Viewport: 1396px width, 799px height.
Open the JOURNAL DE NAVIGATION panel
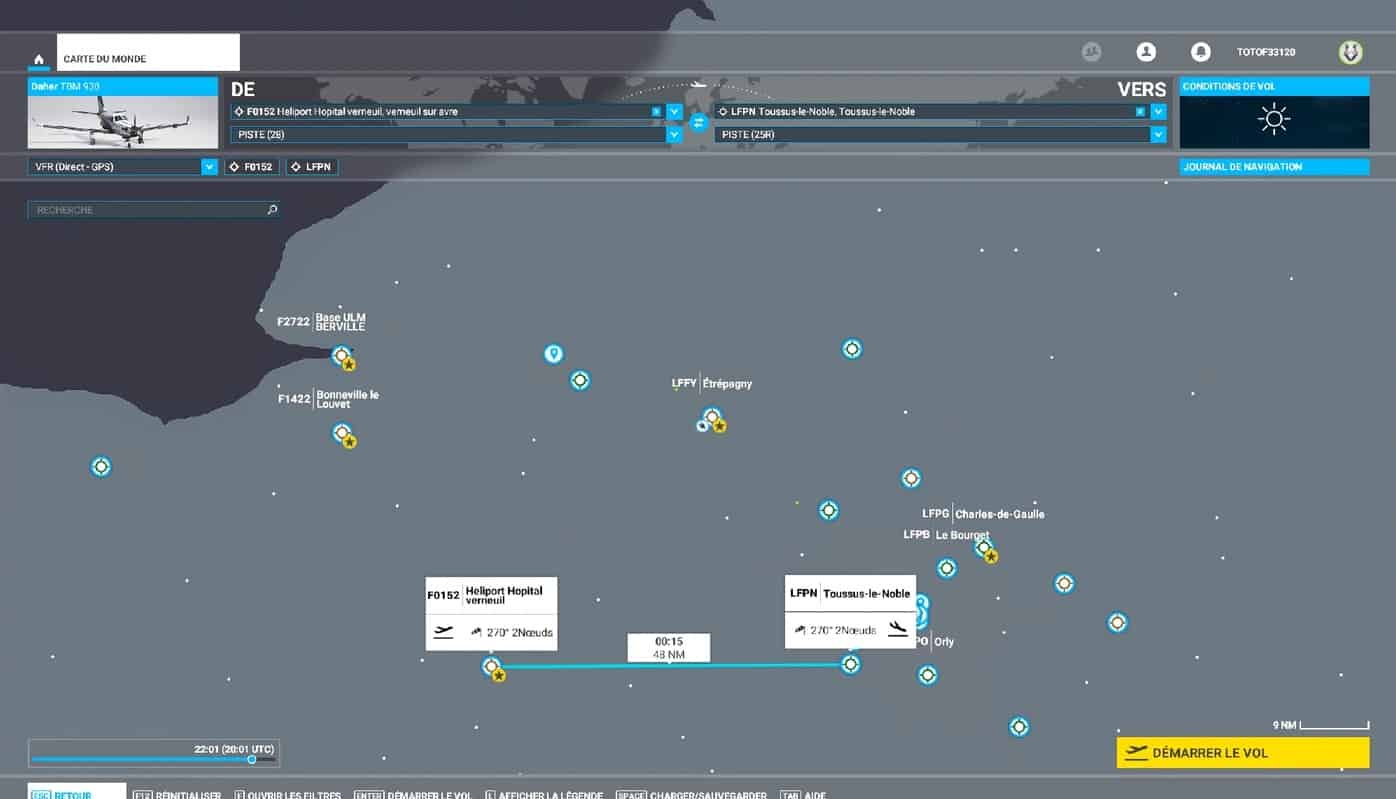coord(1273,167)
